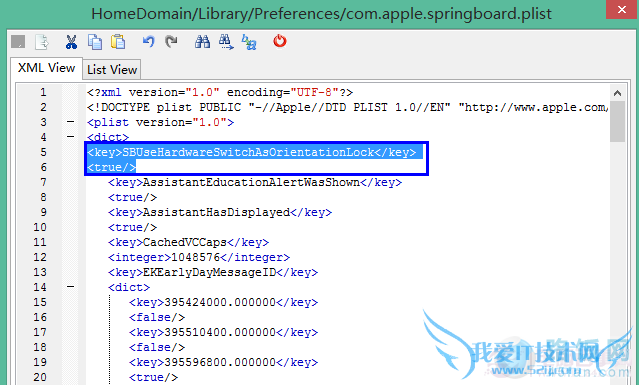Click the false tag on line 16
Image resolution: width=639 pixels, height=385 pixels.
coord(157,317)
